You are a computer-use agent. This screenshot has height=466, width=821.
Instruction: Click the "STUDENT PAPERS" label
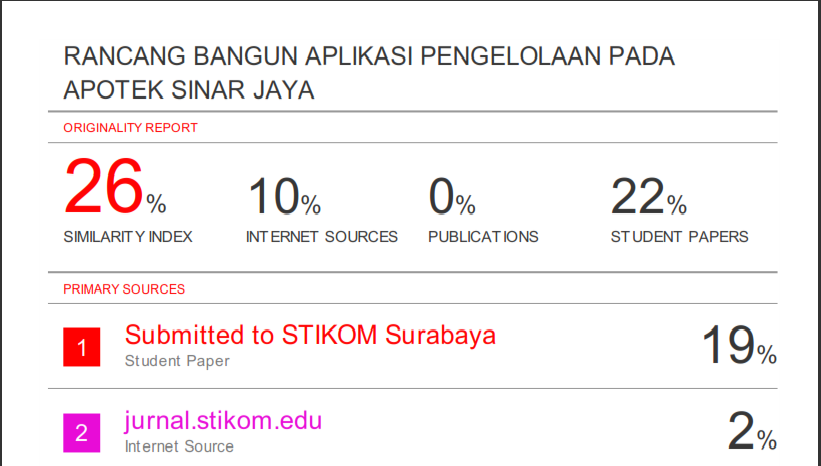click(679, 237)
